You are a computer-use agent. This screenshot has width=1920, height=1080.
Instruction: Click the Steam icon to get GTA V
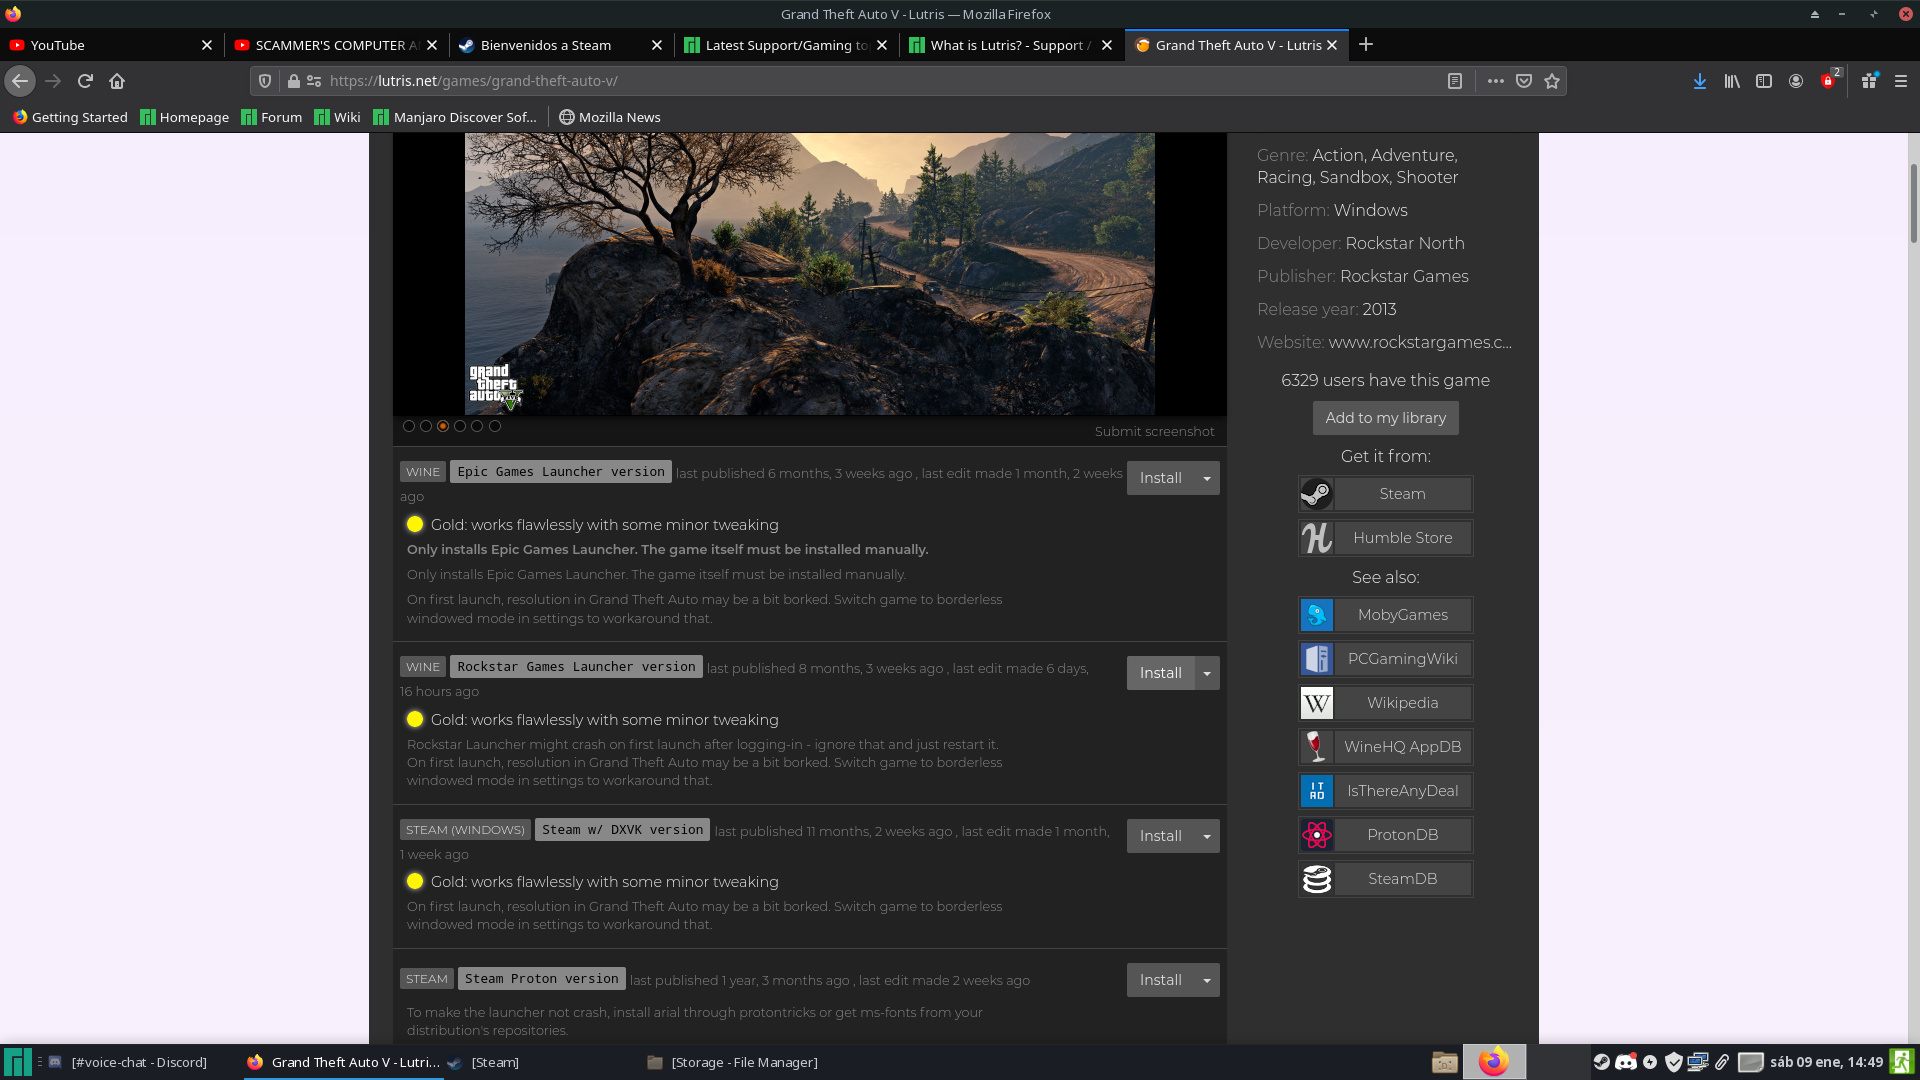(1315, 492)
